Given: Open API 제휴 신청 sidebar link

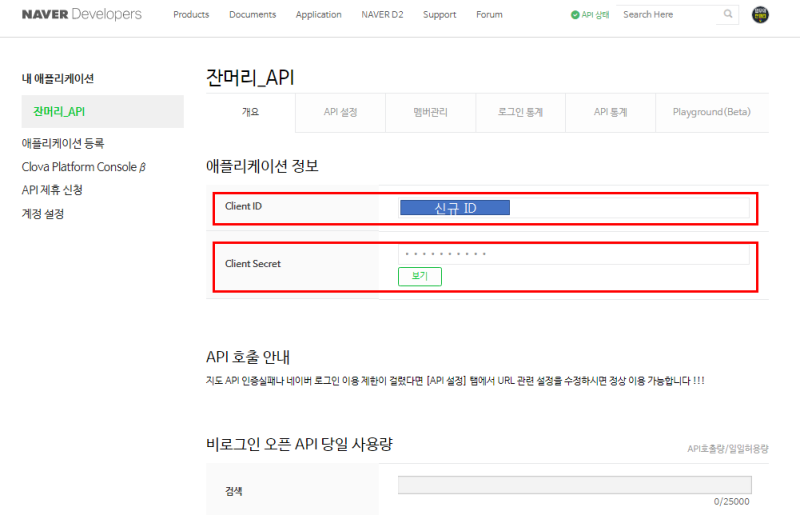Looking at the screenshot, I should click(52, 190).
